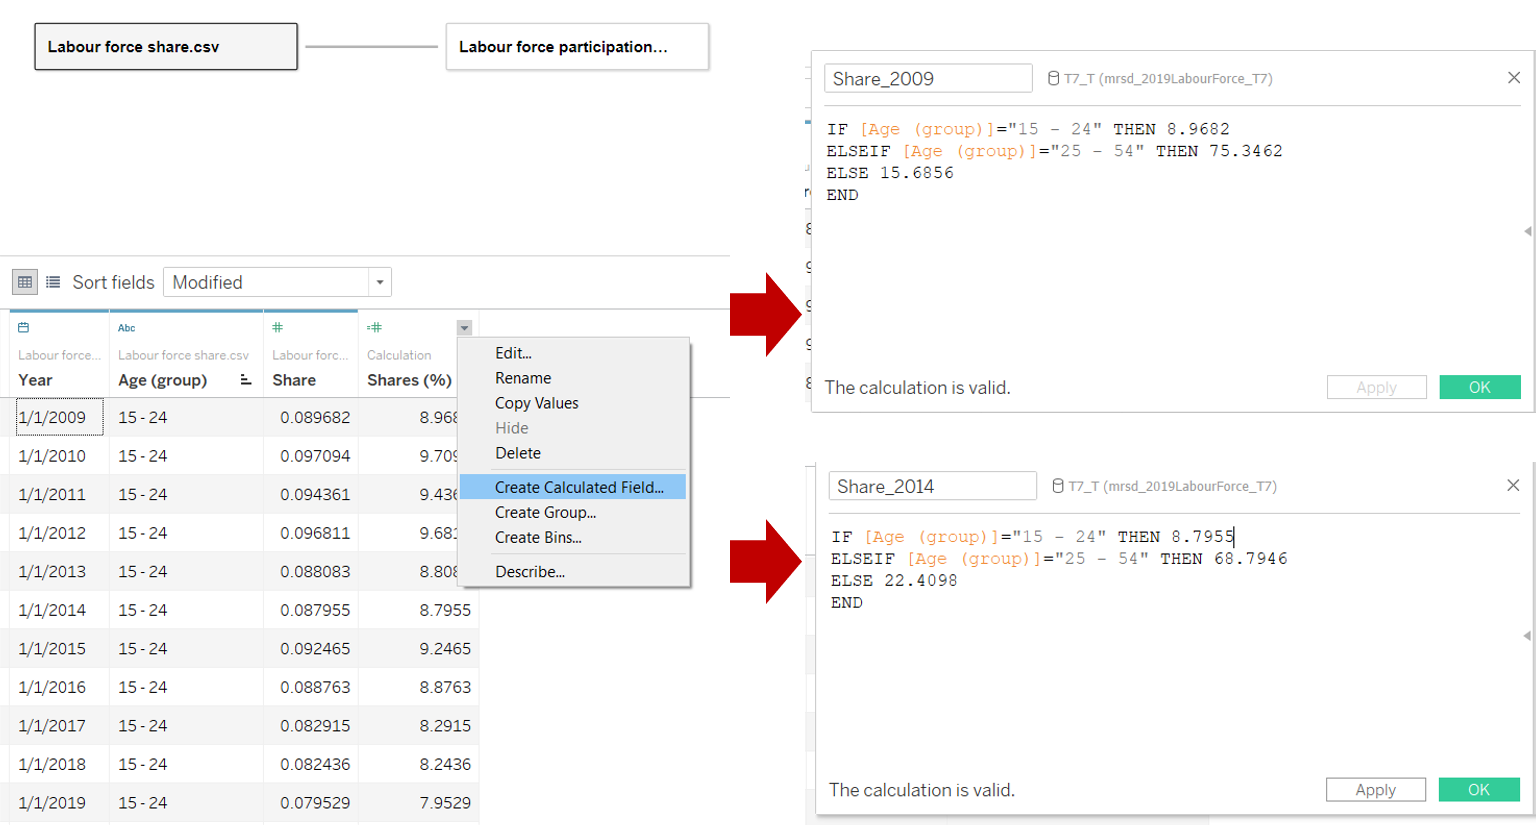Screen dimensions: 1536x825
Task: Select Rename in the context menu
Action: (x=523, y=378)
